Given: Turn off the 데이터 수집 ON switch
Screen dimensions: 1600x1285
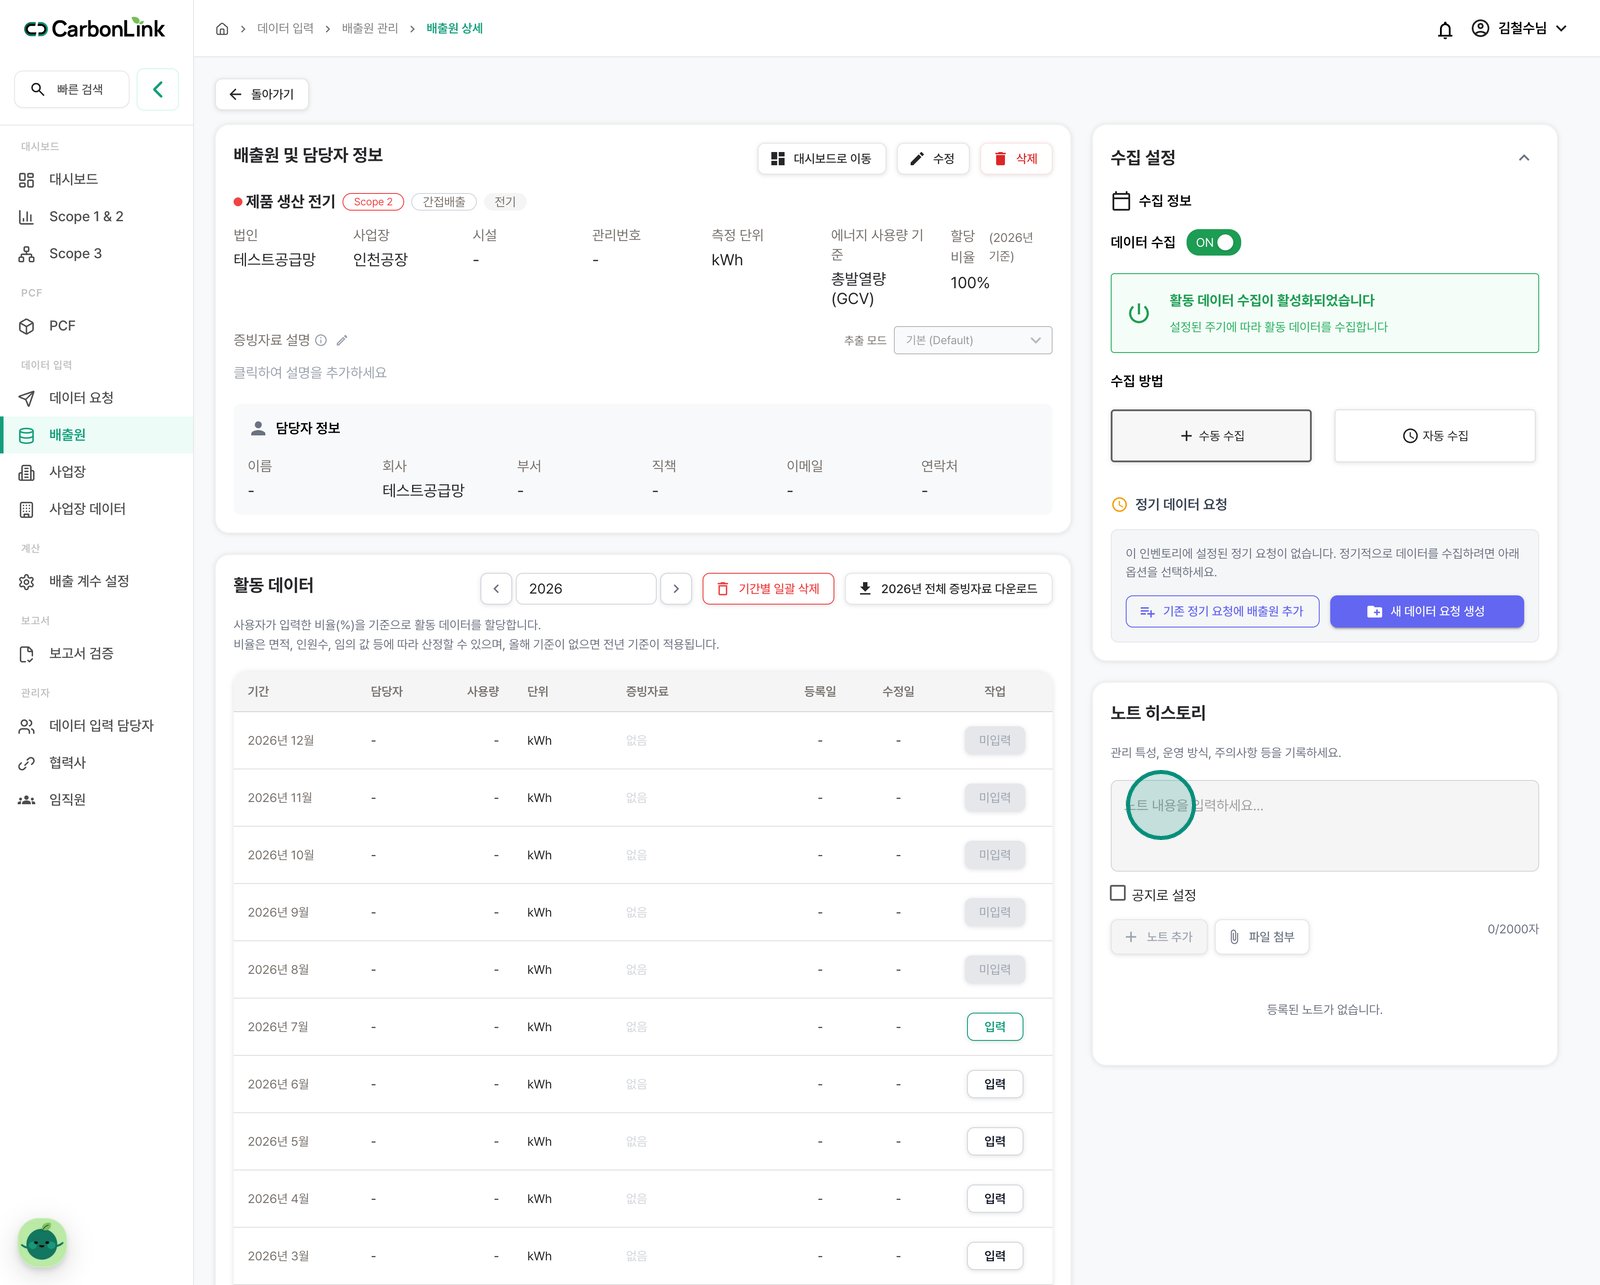Looking at the screenshot, I should coord(1213,242).
